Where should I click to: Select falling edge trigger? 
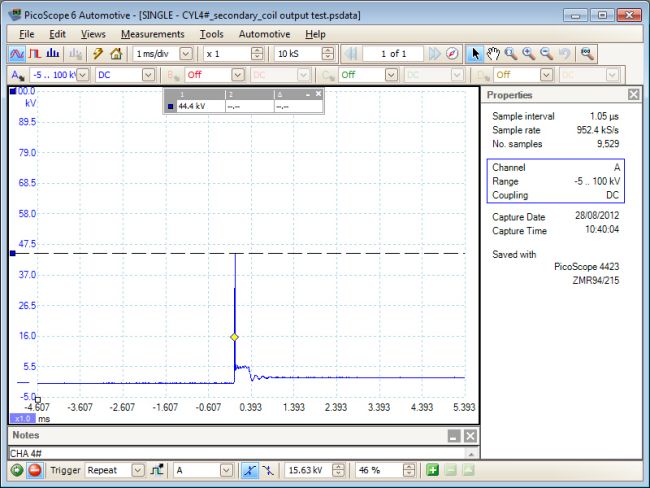(x=268, y=470)
